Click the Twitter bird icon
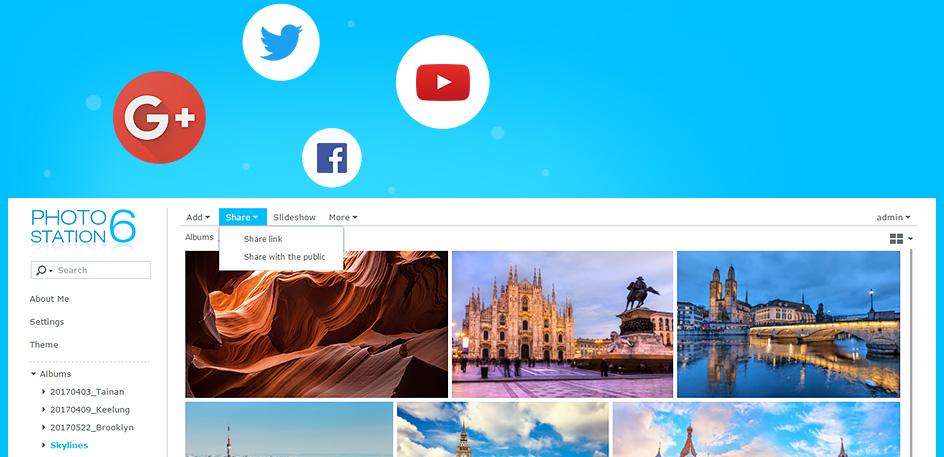 [281, 43]
